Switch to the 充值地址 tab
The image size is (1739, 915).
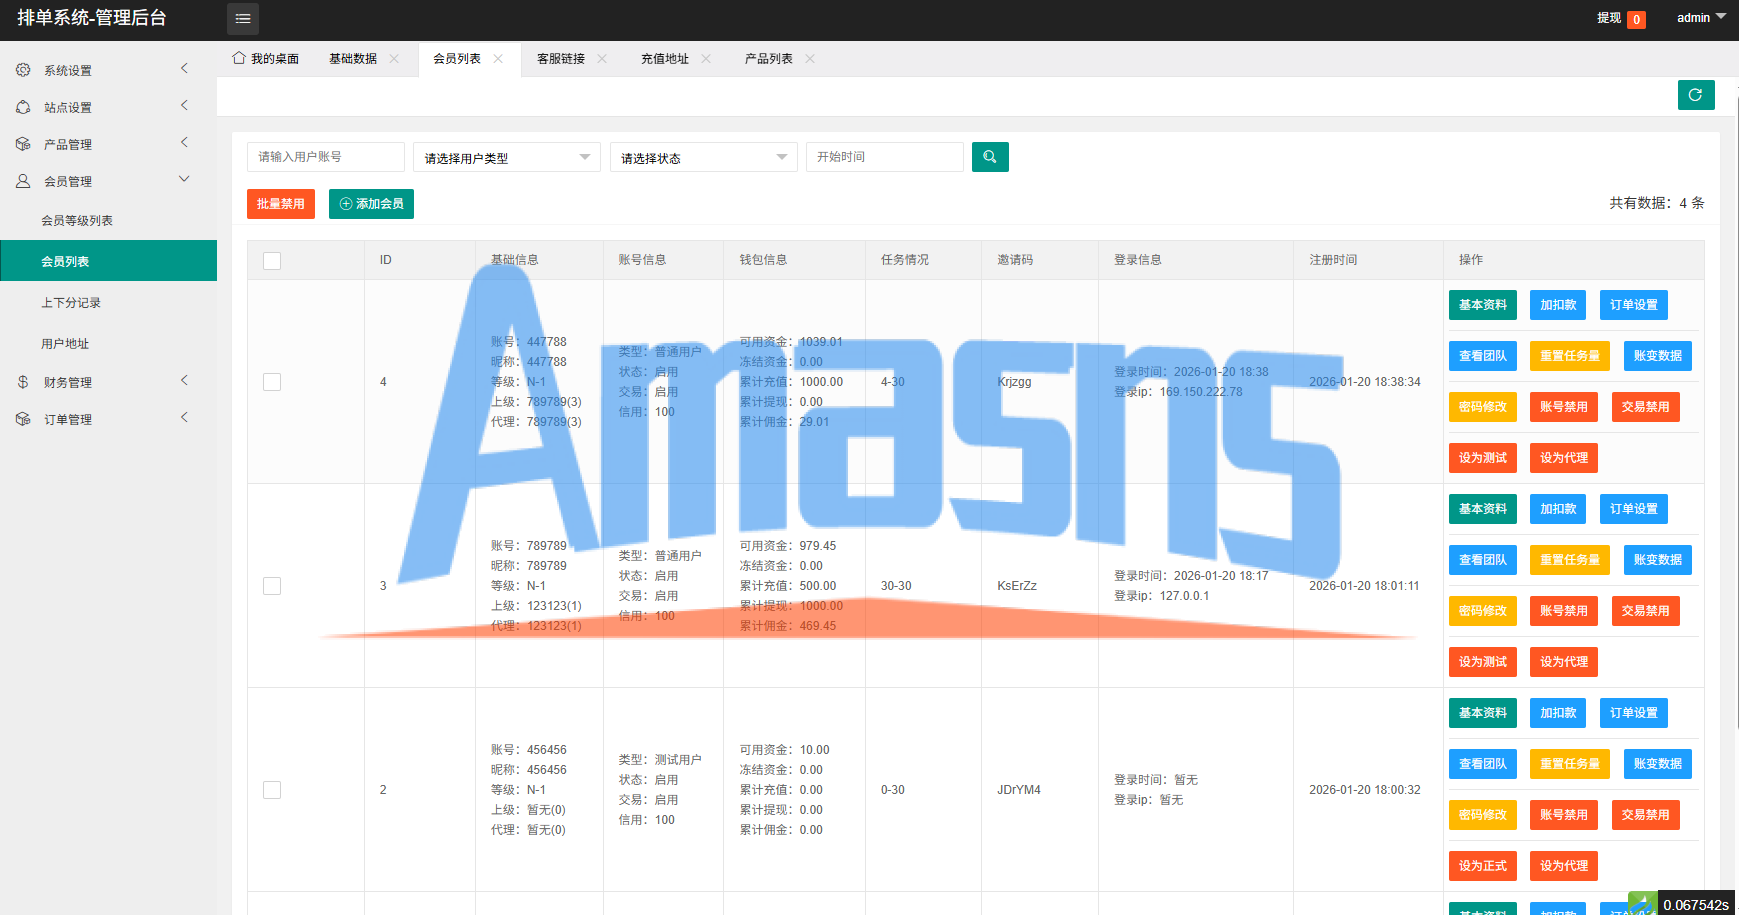665,59
